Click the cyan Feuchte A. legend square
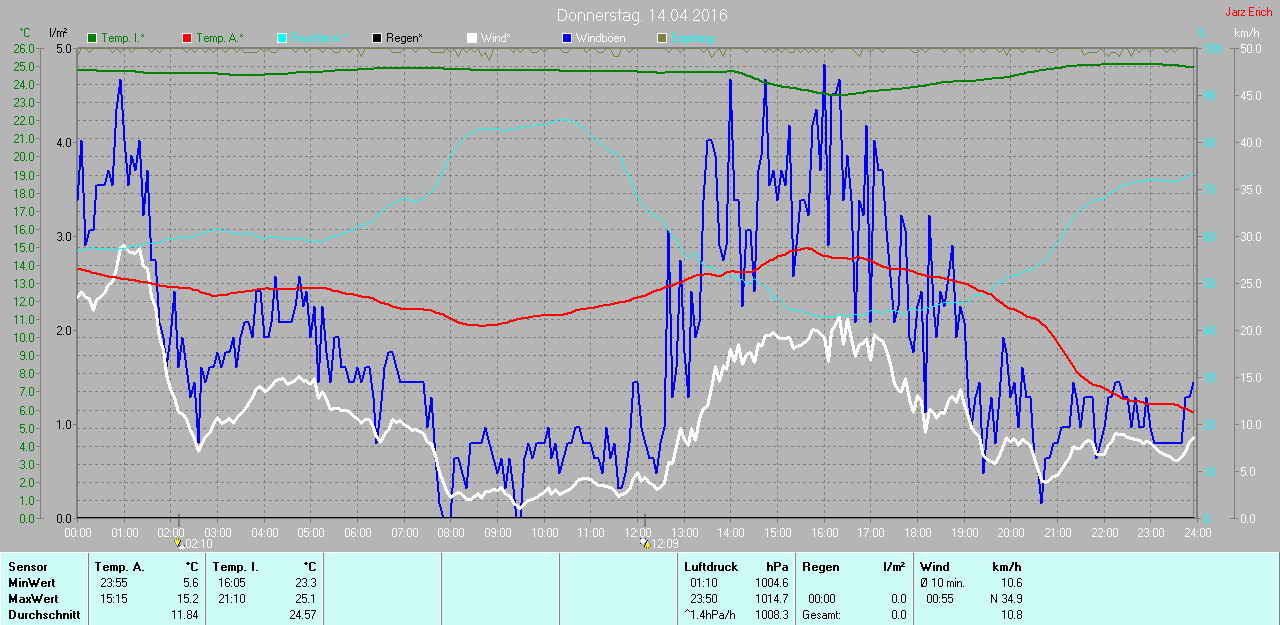This screenshot has width=1280, height=625. pos(282,38)
